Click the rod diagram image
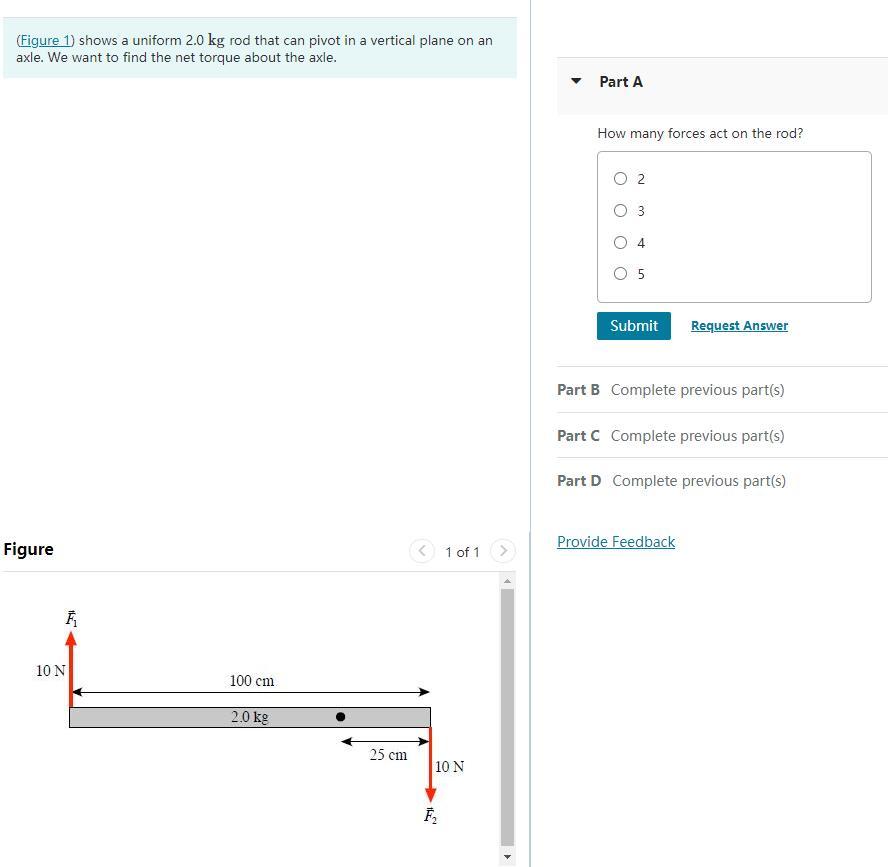The image size is (888, 867). (250, 717)
